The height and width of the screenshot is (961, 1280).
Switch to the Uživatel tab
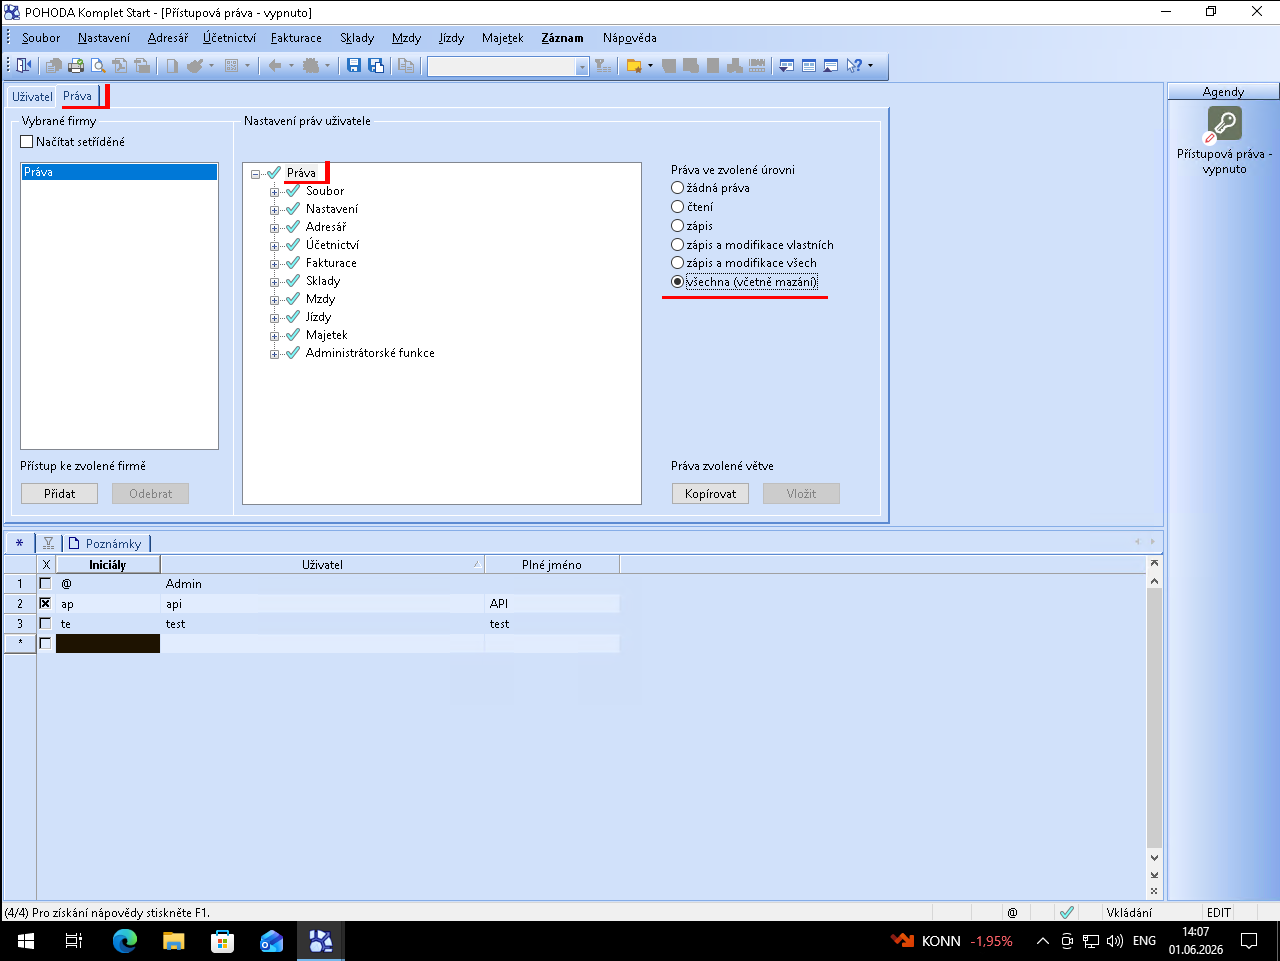pyautogui.click(x=32, y=97)
